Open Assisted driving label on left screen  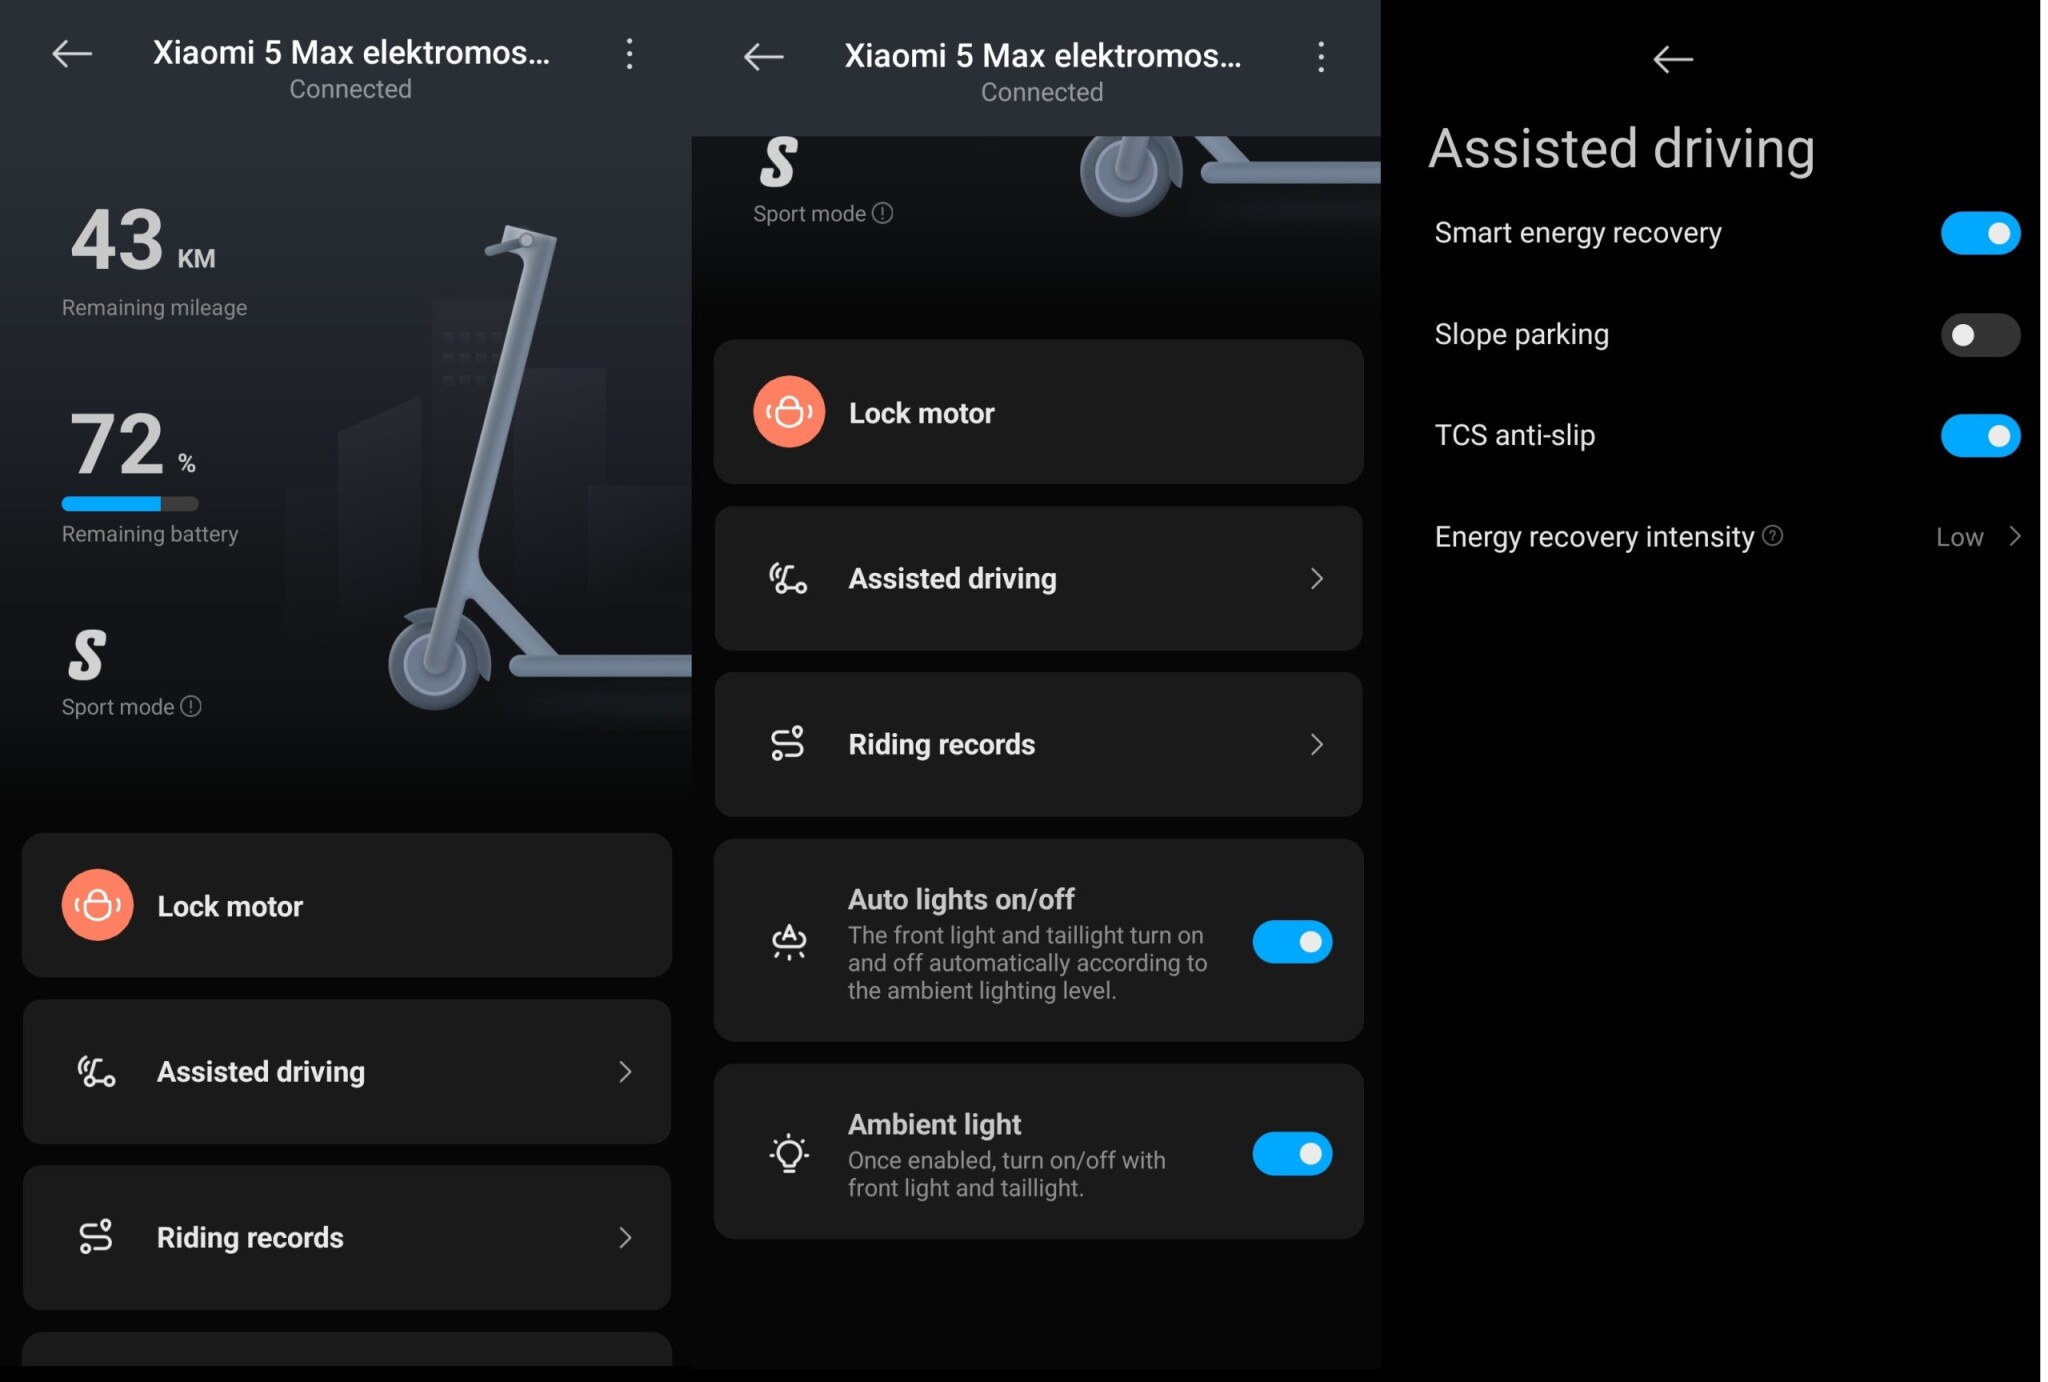click(x=261, y=1072)
